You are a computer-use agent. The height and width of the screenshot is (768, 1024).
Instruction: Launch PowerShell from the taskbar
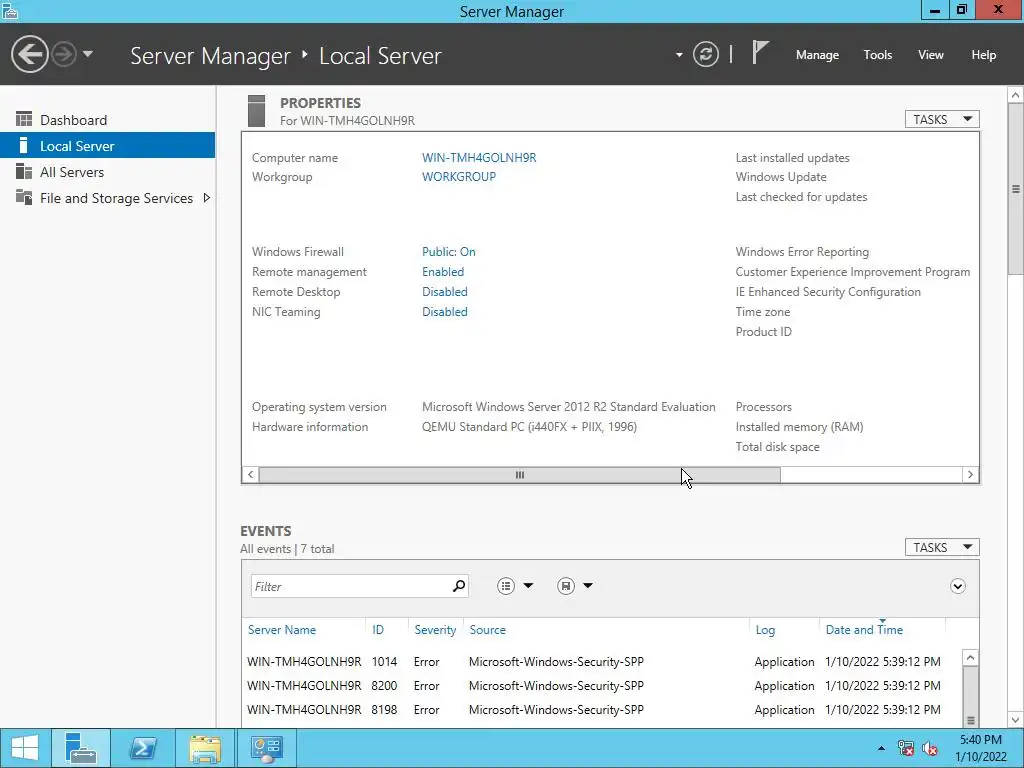pos(142,748)
